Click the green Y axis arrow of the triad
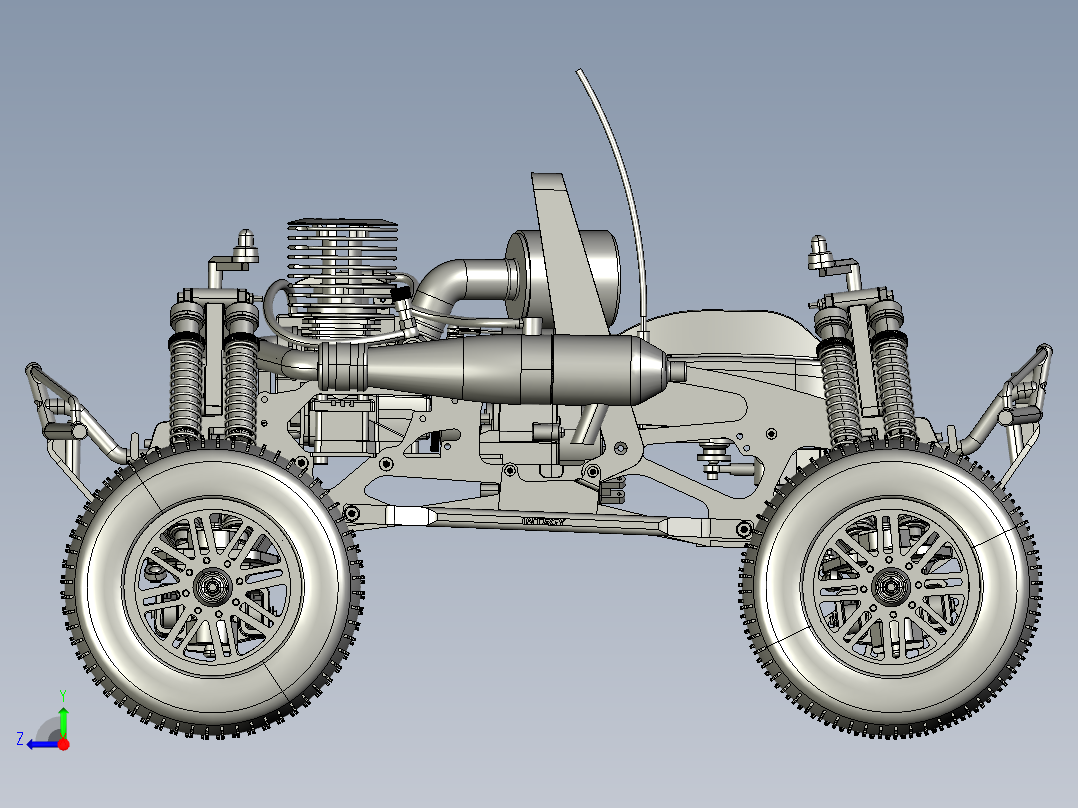The width and height of the screenshot is (1078, 808). pyautogui.click(x=63, y=722)
